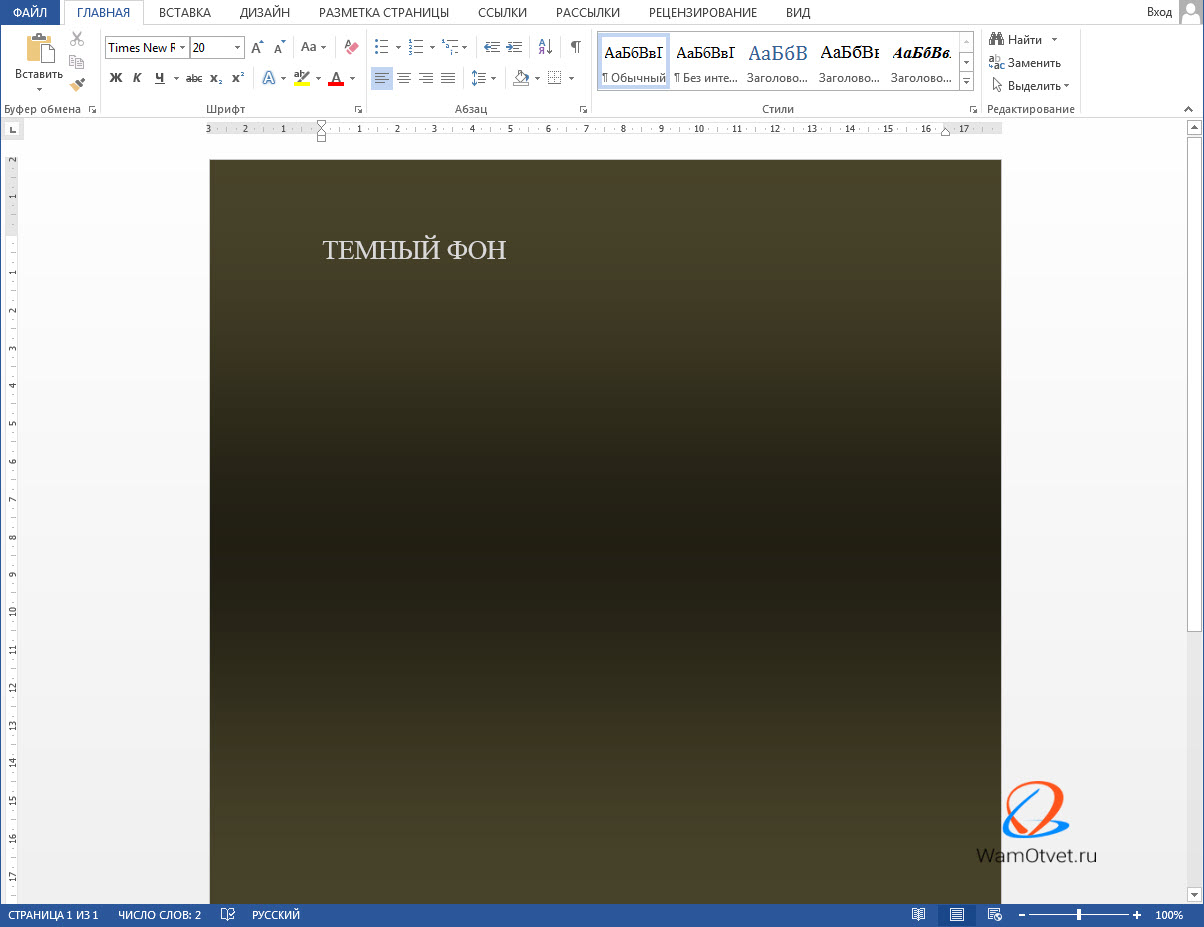Viewport: 1204px width, 927px height.
Task: Open the Шрифт dialog launcher
Action: (x=358, y=109)
